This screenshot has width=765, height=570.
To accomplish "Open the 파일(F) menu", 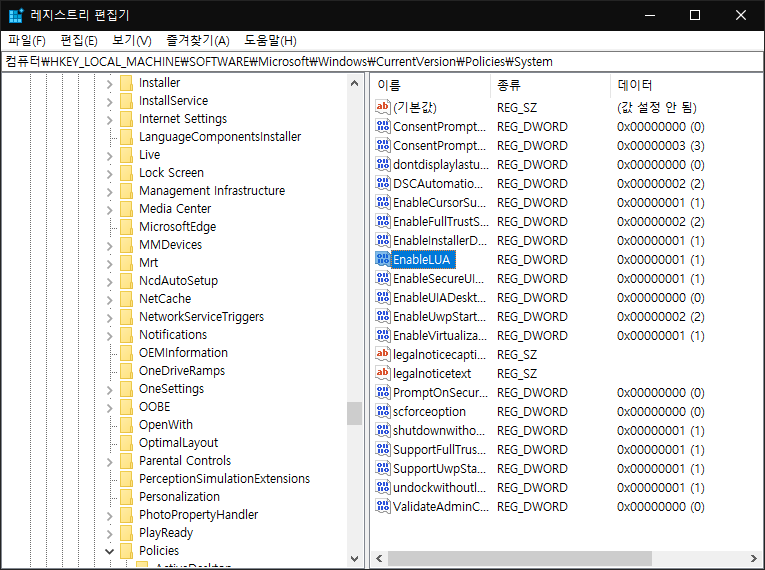I will coord(27,41).
